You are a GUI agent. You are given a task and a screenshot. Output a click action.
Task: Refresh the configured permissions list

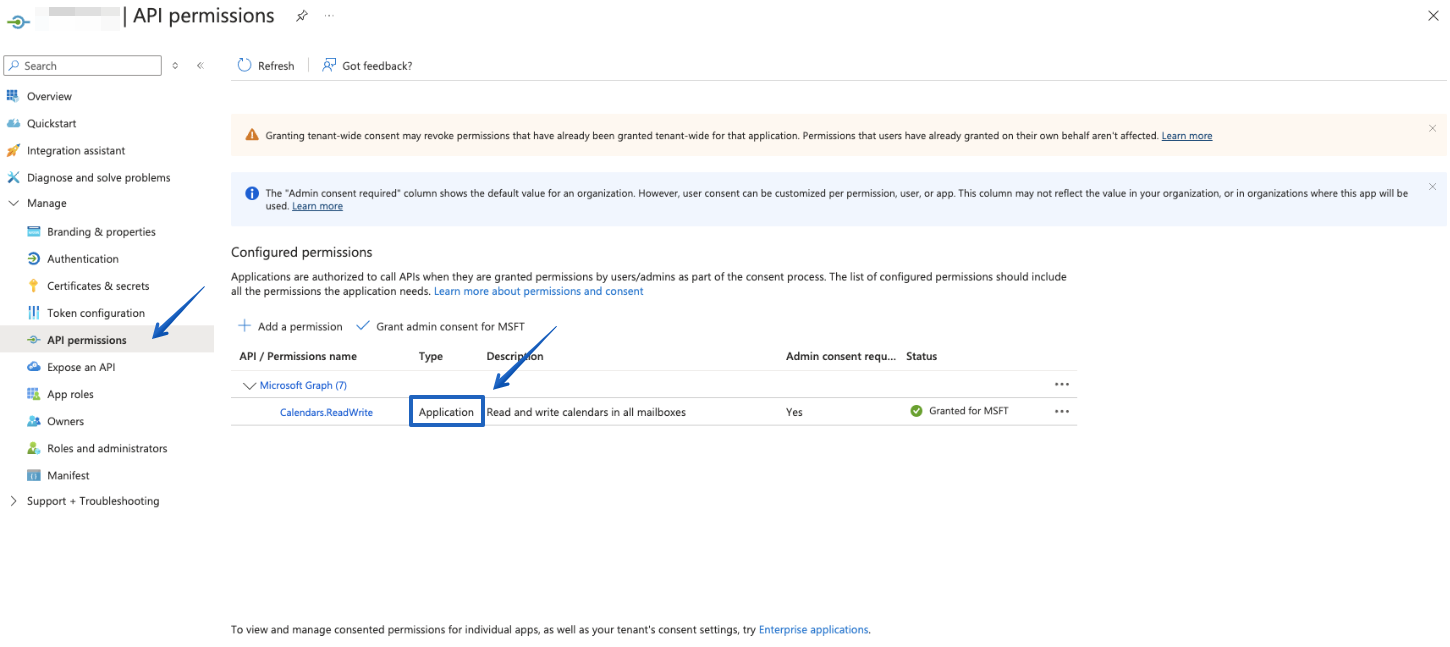(x=266, y=65)
